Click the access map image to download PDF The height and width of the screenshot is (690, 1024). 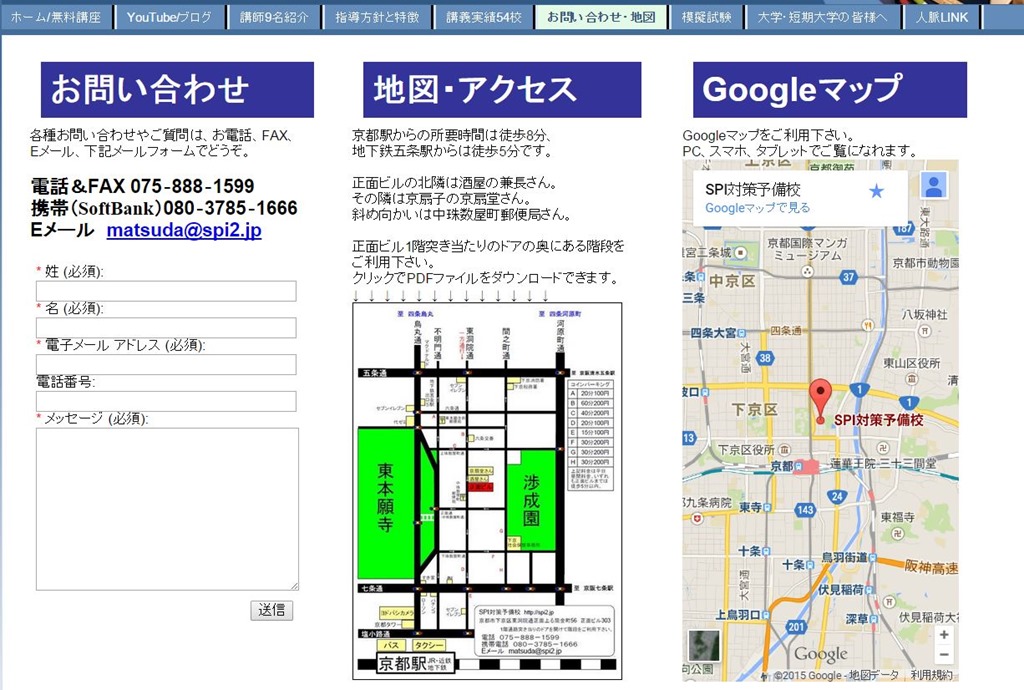point(487,490)
